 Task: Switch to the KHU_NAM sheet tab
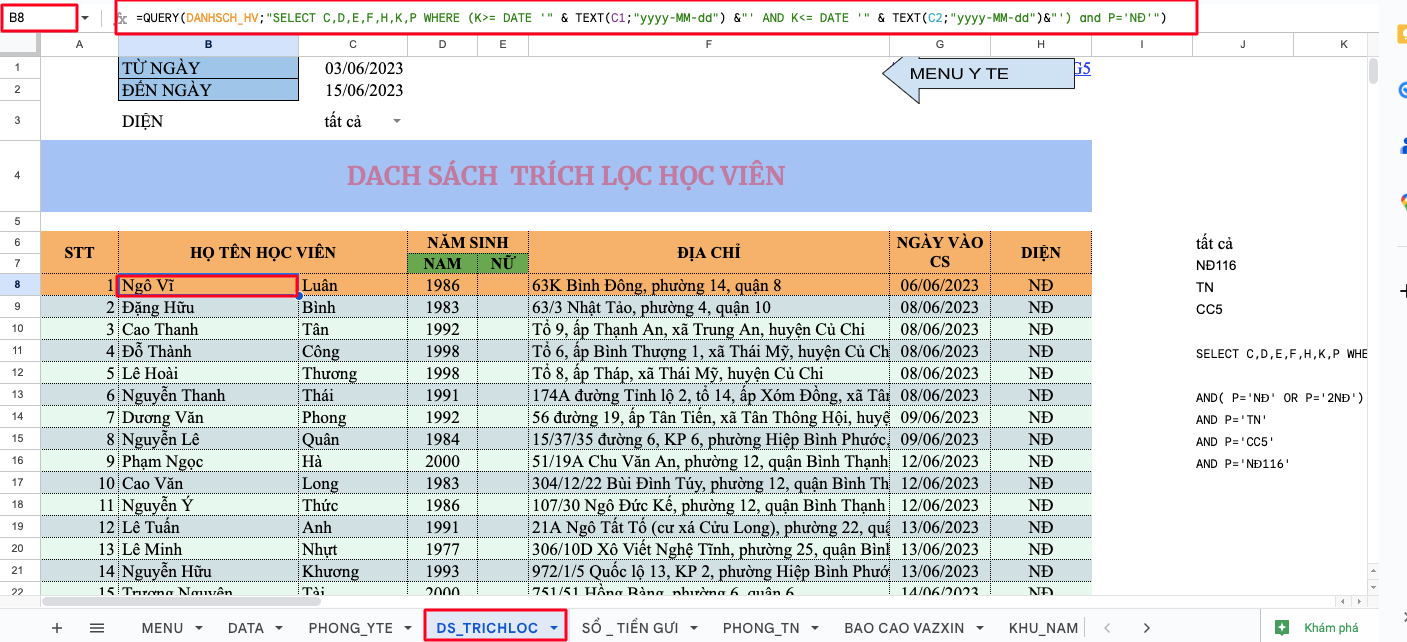click(x=1043, y=628)
